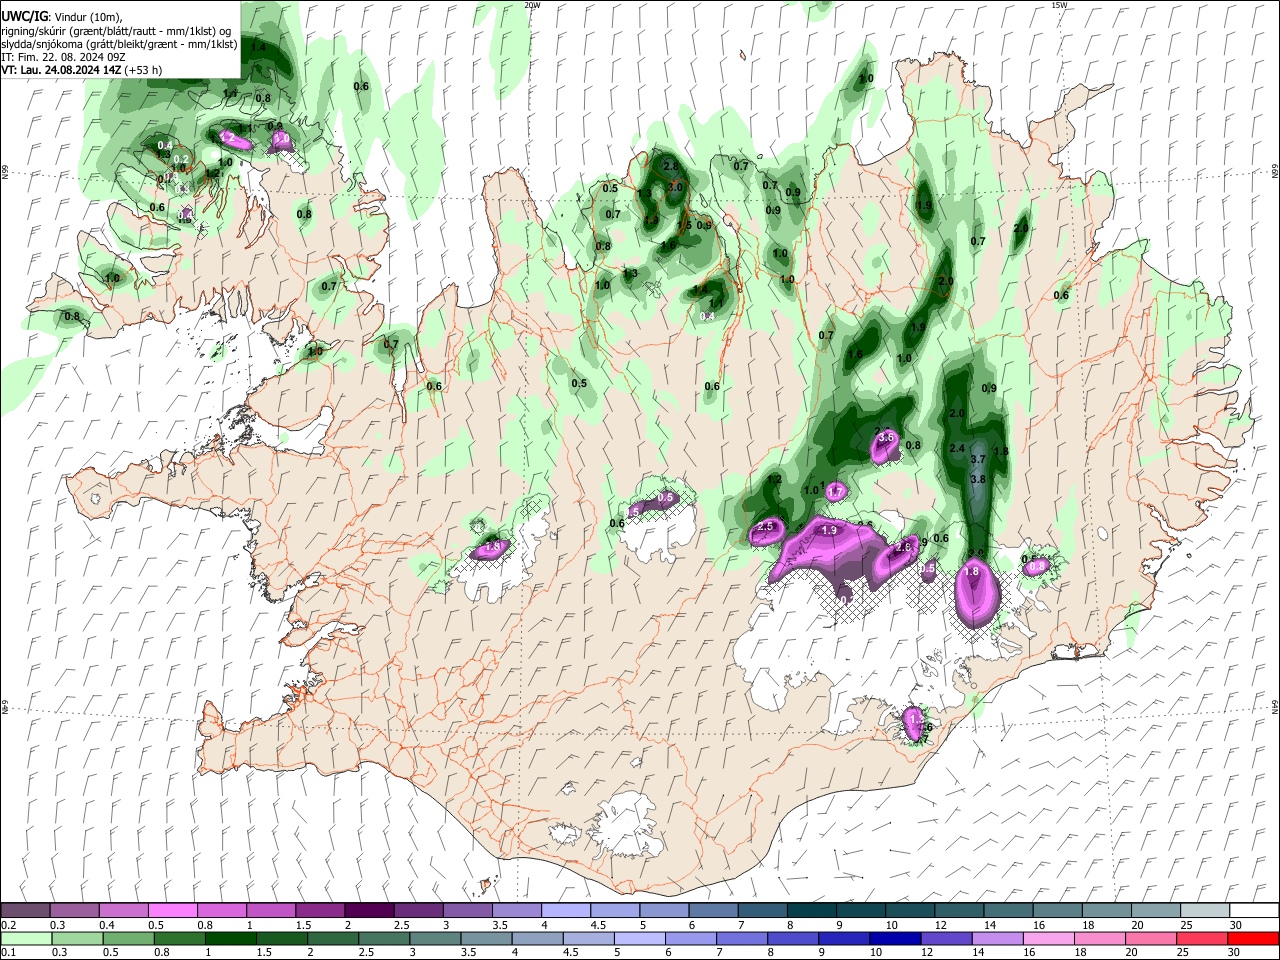Click the 15W longitude label at top
The width and height of the screenshot is (1280, 960).
pyautogui.click(x=1059, y=5)
